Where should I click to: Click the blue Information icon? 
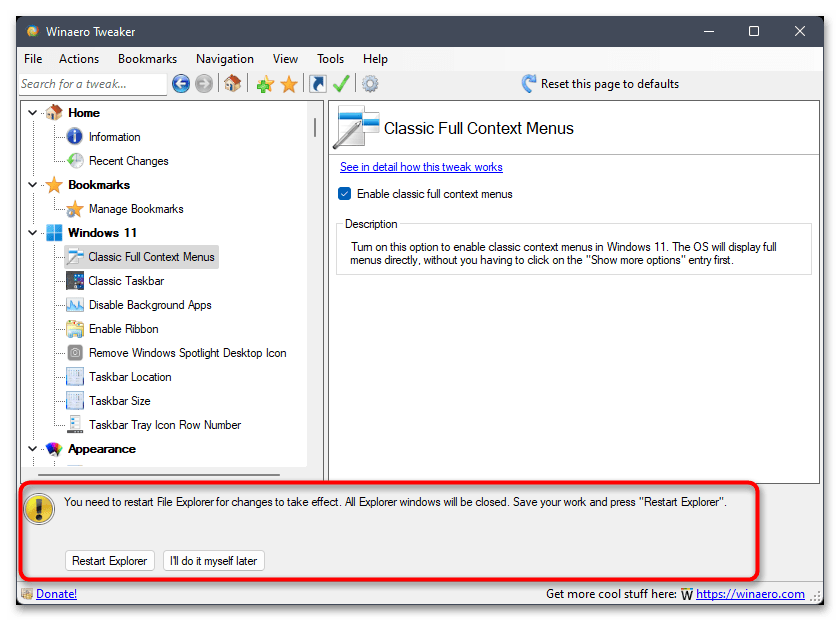pos(74,137)
